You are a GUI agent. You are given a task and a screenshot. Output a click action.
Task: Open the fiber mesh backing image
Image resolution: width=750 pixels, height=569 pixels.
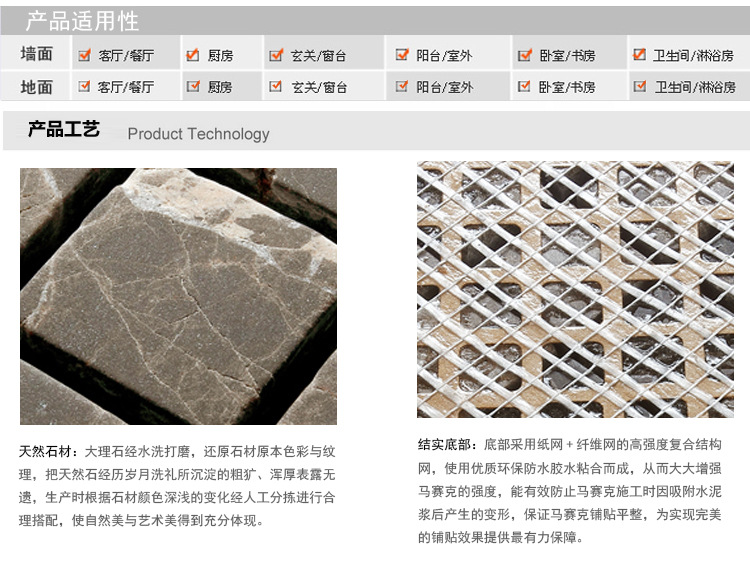[575, 289]
